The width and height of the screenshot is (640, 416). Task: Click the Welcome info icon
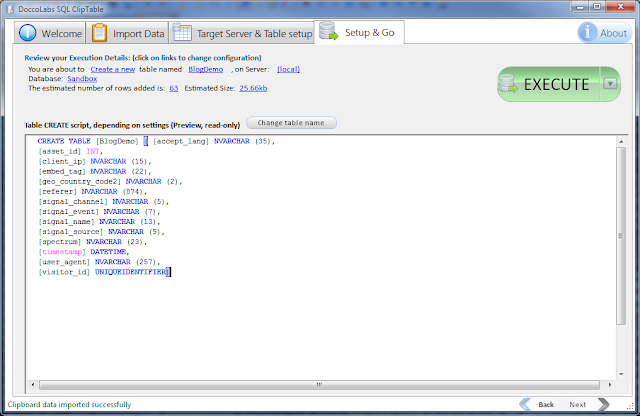click(x=27, y=33)
